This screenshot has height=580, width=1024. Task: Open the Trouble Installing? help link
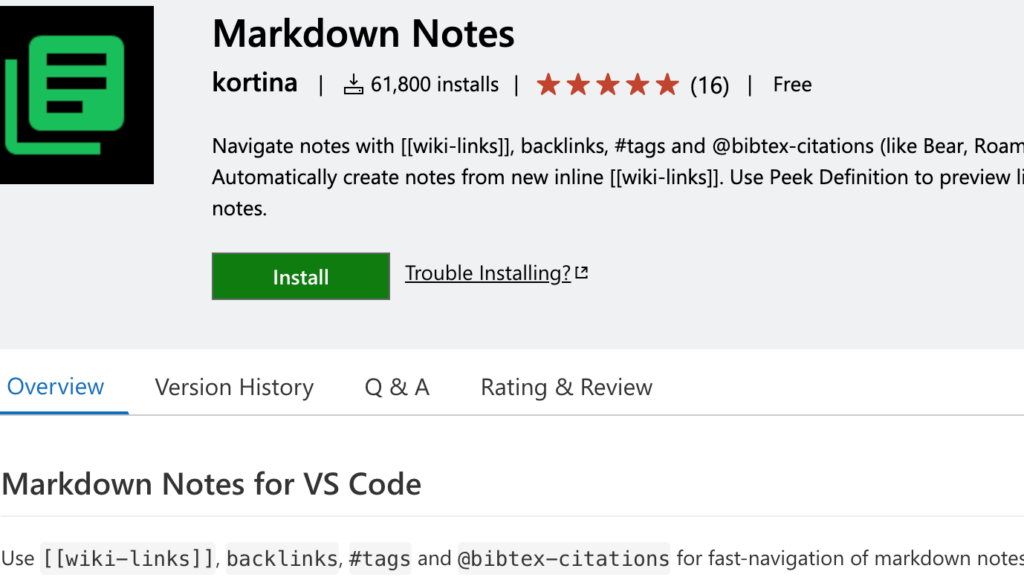click(487, 273)
